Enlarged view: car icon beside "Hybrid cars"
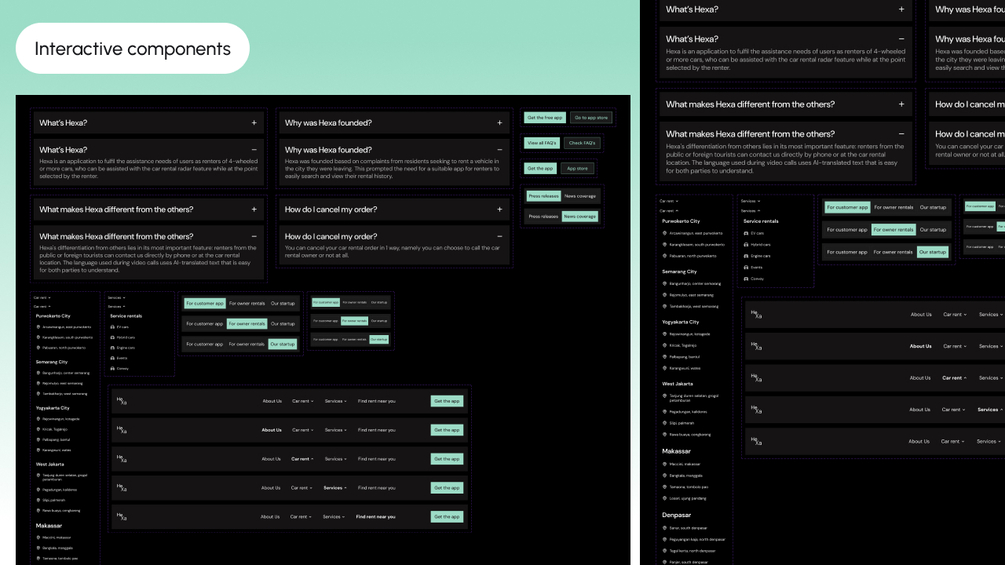The height and width of the screenshot is (565, 1005). pyautogui.click(x=746, y=245)
